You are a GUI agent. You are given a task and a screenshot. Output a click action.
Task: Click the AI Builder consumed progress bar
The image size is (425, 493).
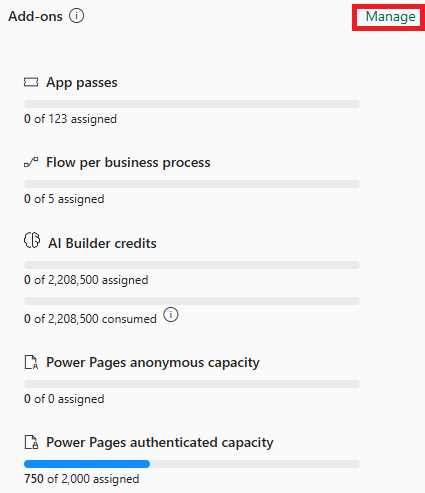[x=192, y=301]
